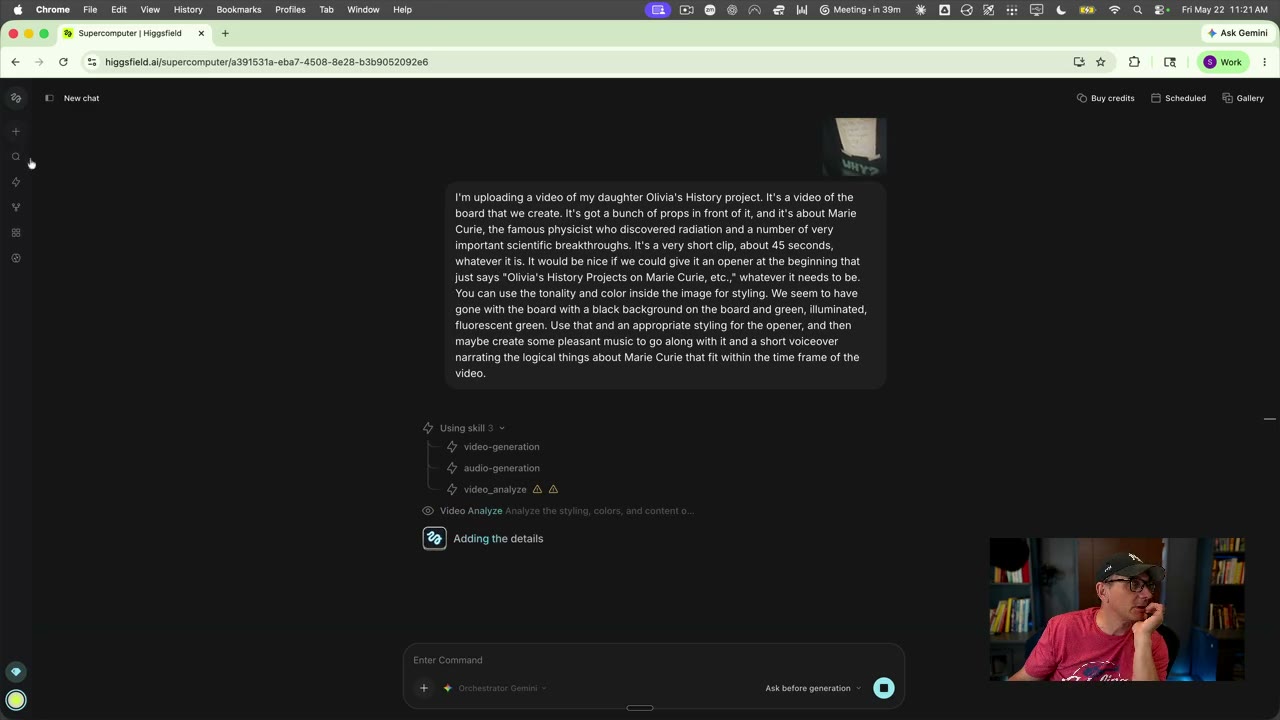Open the Help menu
This screenshot has width=1280, height=720.
pos(402,9)
